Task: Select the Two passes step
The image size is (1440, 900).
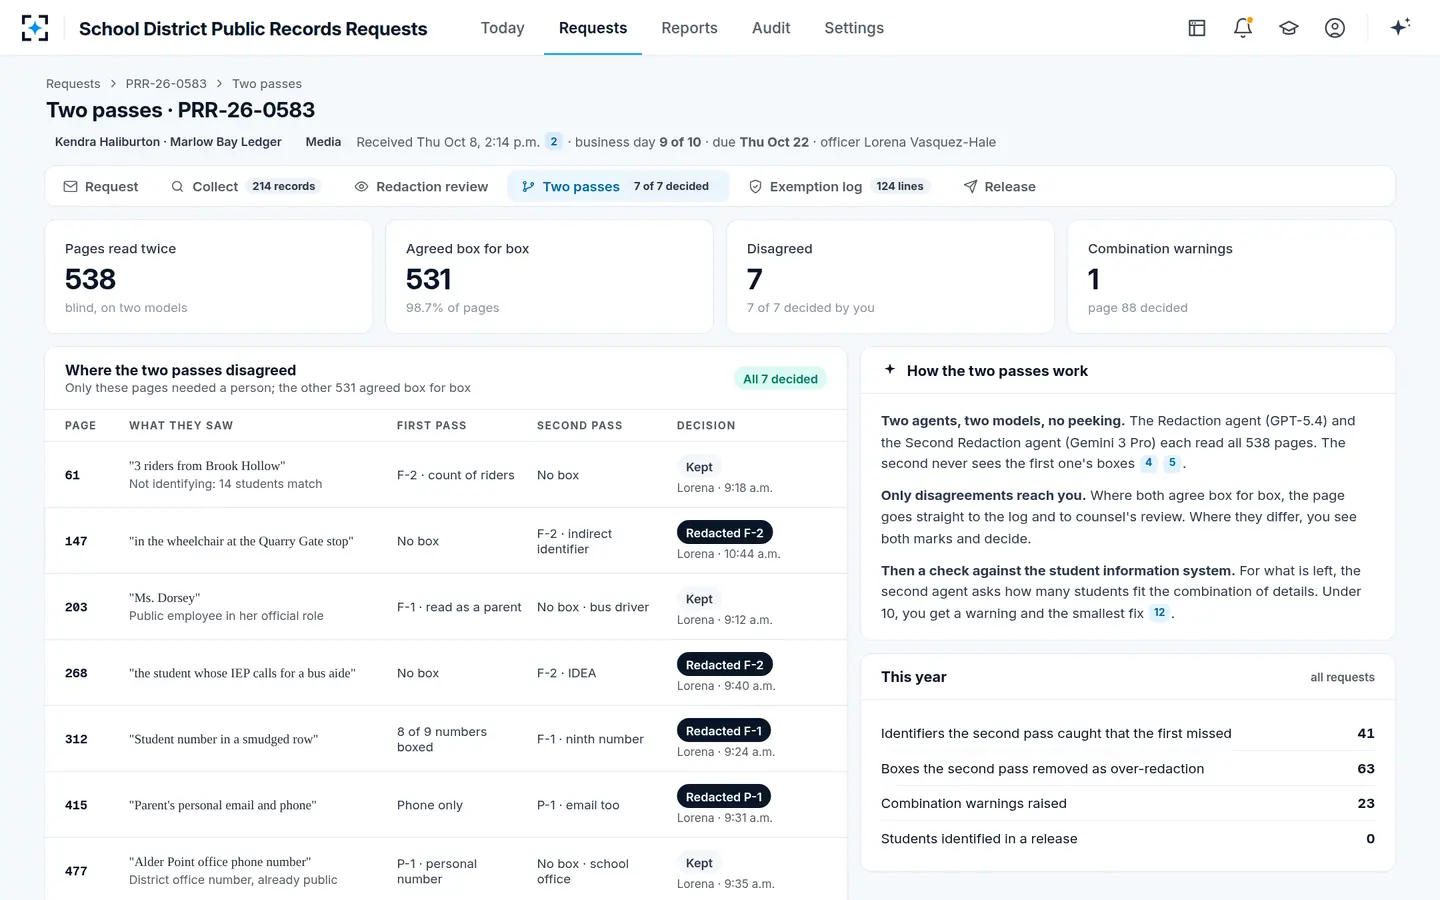Action: pyautogui.click(x=618, y=187)
